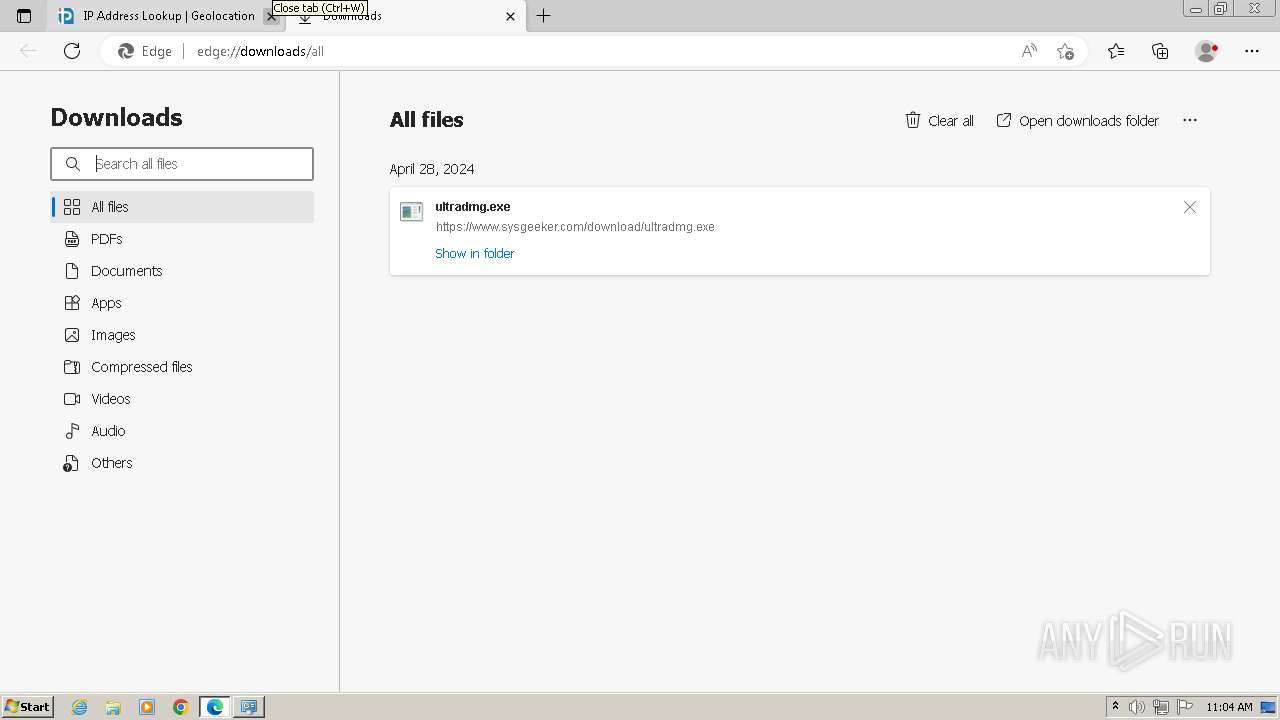Click the April 28, 2024 date heading
The height and width of the screenshot is (720, 1280).
432,169
